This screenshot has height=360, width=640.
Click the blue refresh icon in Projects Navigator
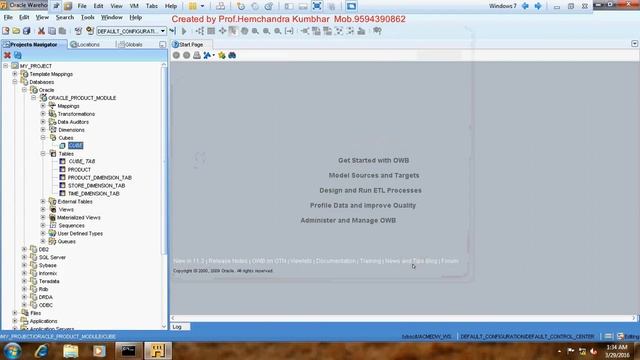18,55
